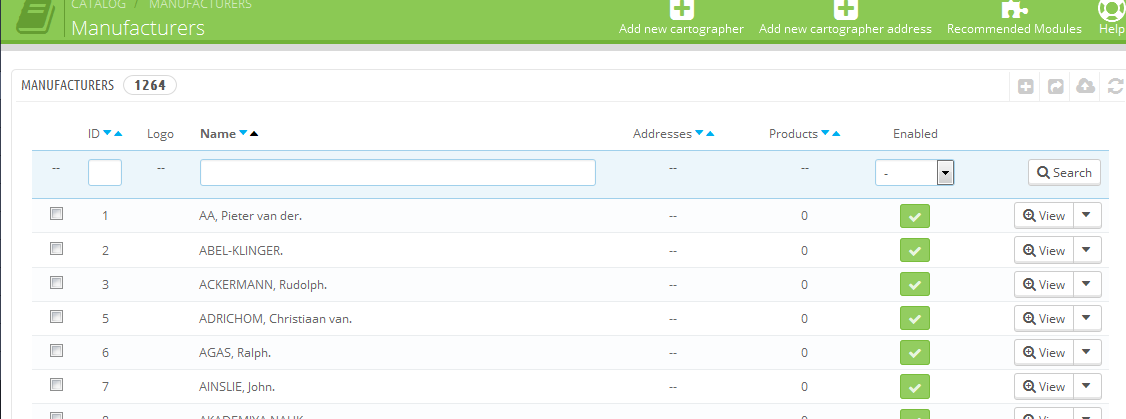
Task: Toggle enabled status for ABEL-KLINGER
Action: 915,251
